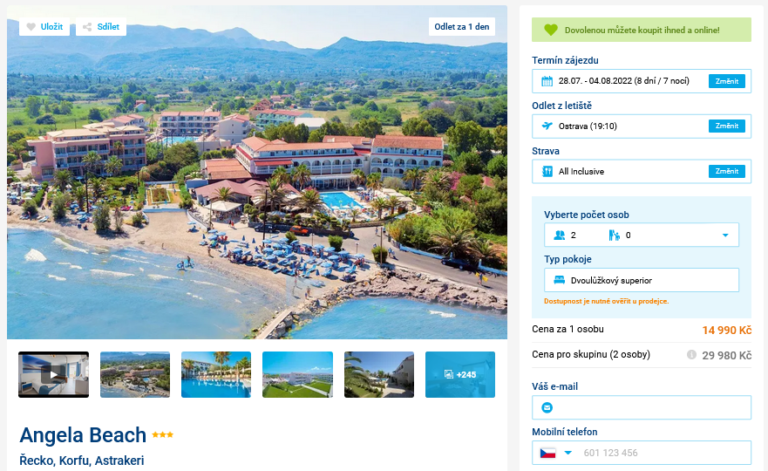Click the share icon on Sdílet
The width and height of the screenshot is (768, 471).
point(87,27)
